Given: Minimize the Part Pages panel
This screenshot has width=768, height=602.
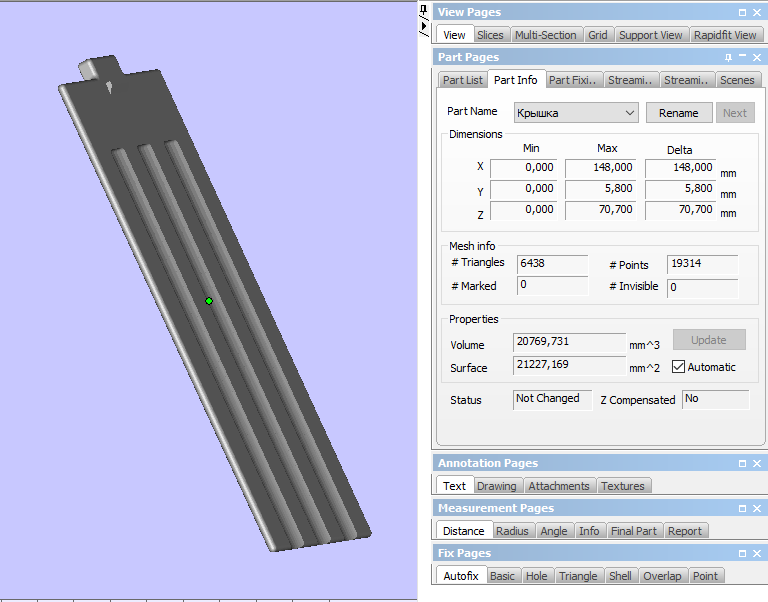Looking at the screenshot, I should pyautogui.click(x=742, y=57).
